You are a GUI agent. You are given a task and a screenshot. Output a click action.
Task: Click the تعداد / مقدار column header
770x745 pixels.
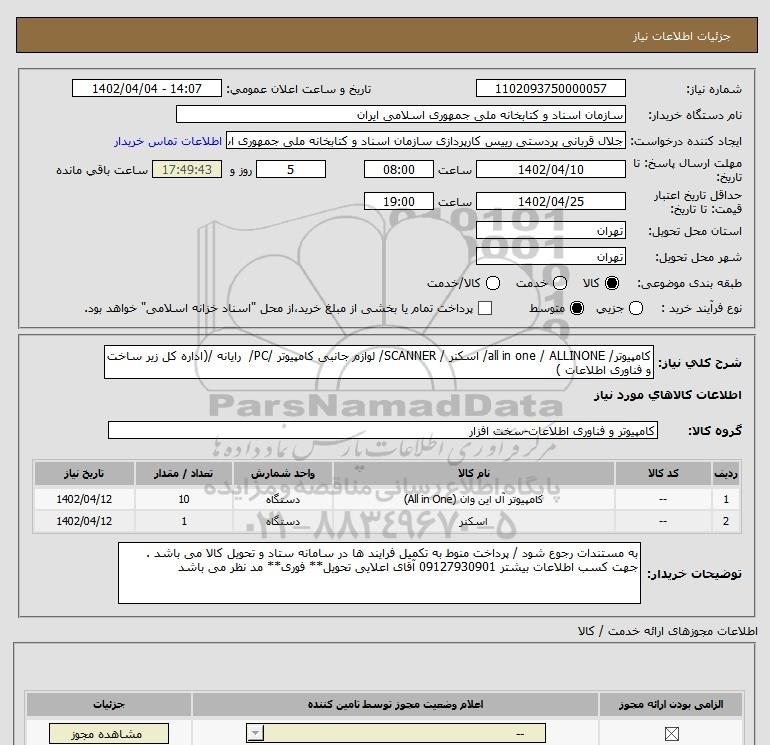(184, 473)
